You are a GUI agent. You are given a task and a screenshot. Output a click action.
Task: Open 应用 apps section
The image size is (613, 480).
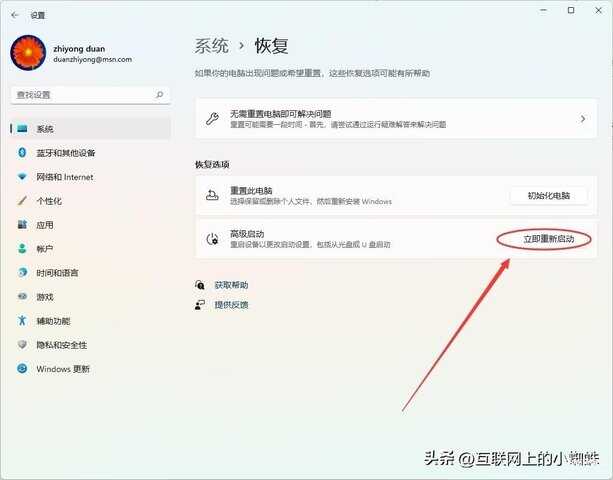pyautogui.click(x=45, y=225)
